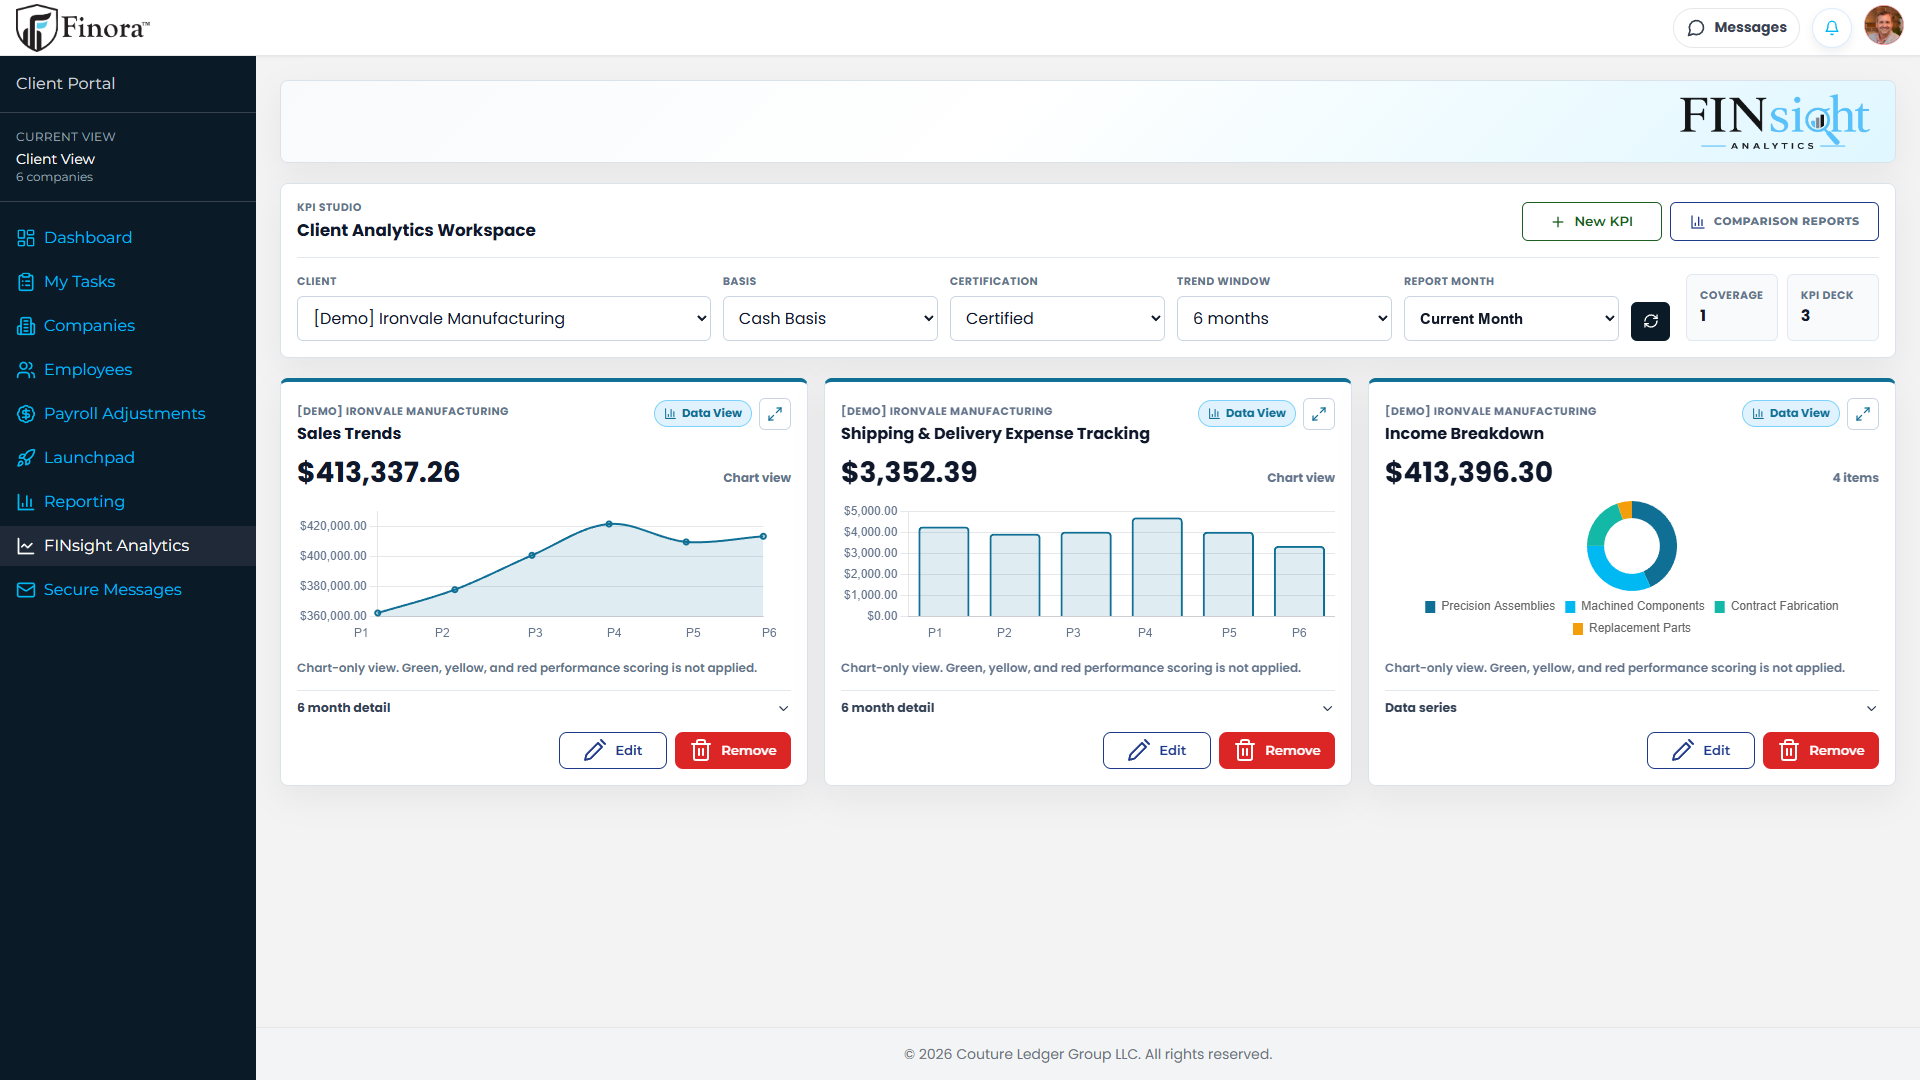The image size is (1920, 1080).
Task: Edit the Sales Trends KPI
Action: click(613, 751)
